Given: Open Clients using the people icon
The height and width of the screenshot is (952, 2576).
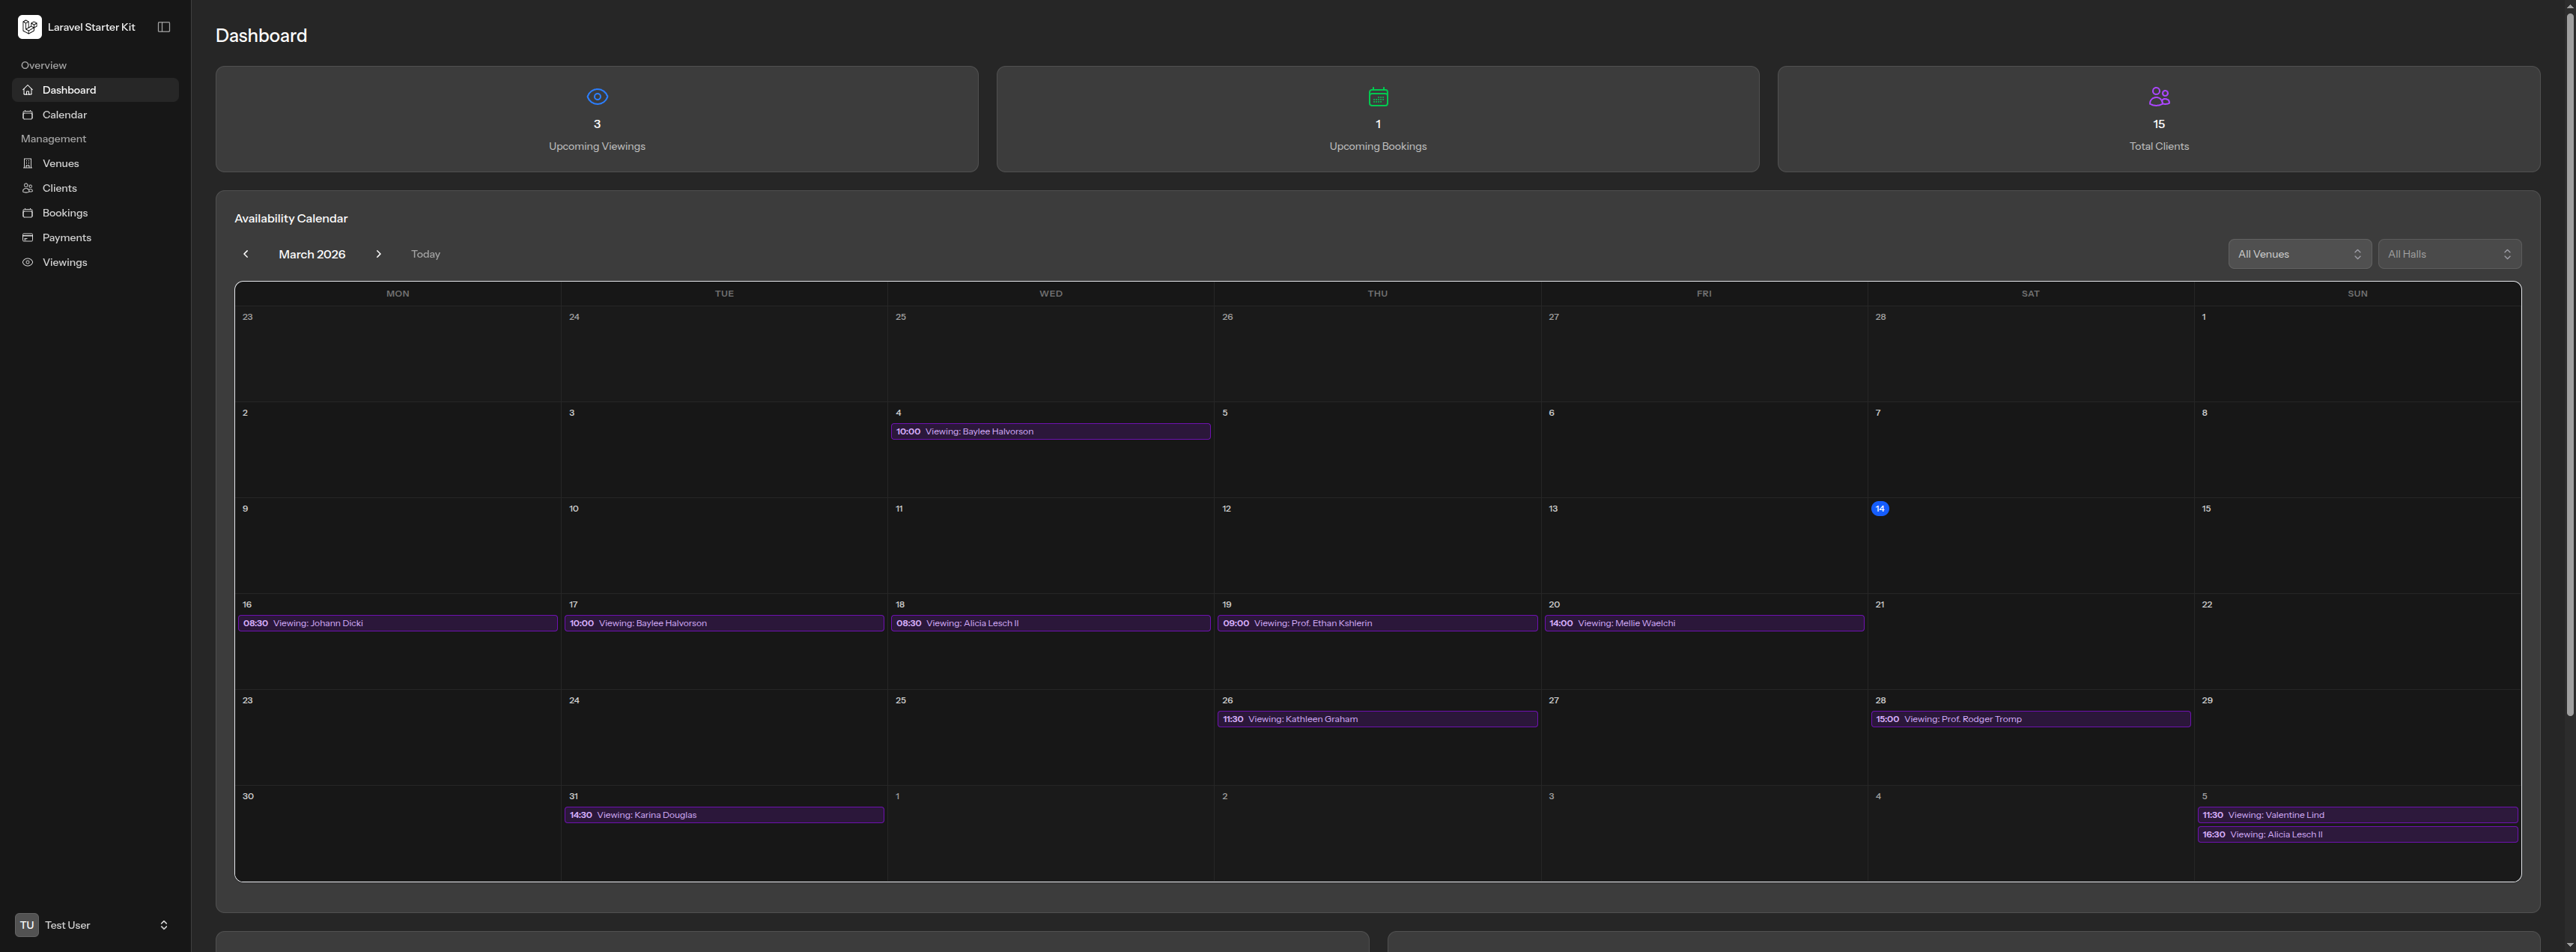Looking at the screenshot, I should coord(29,188).
